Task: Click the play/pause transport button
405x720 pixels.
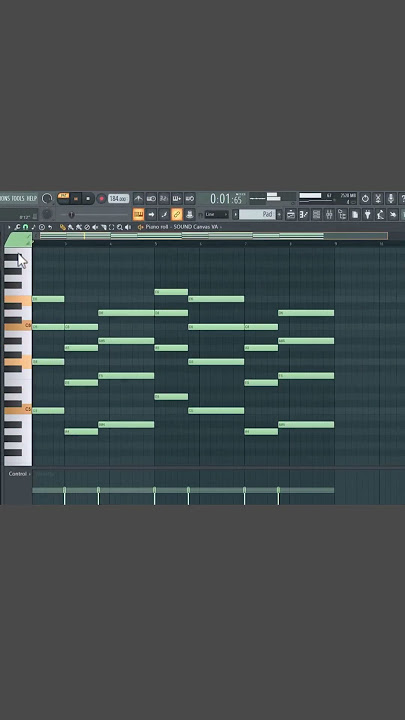Action: coord(76,199)
